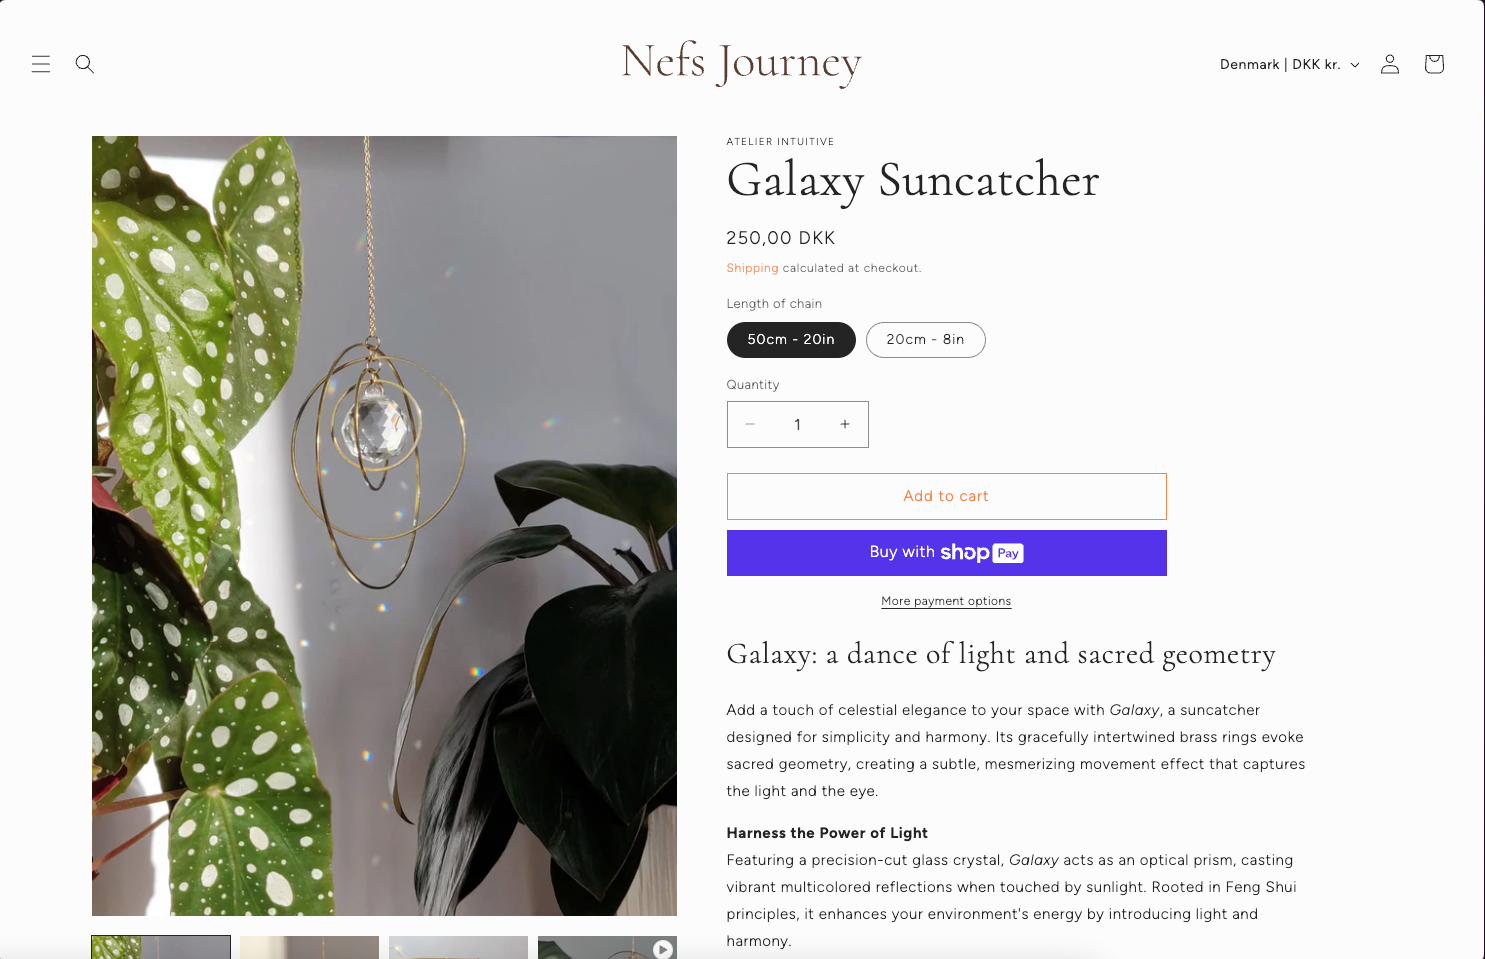
Task: Open the shopping cart icon
Action: tap(1434, 64)
